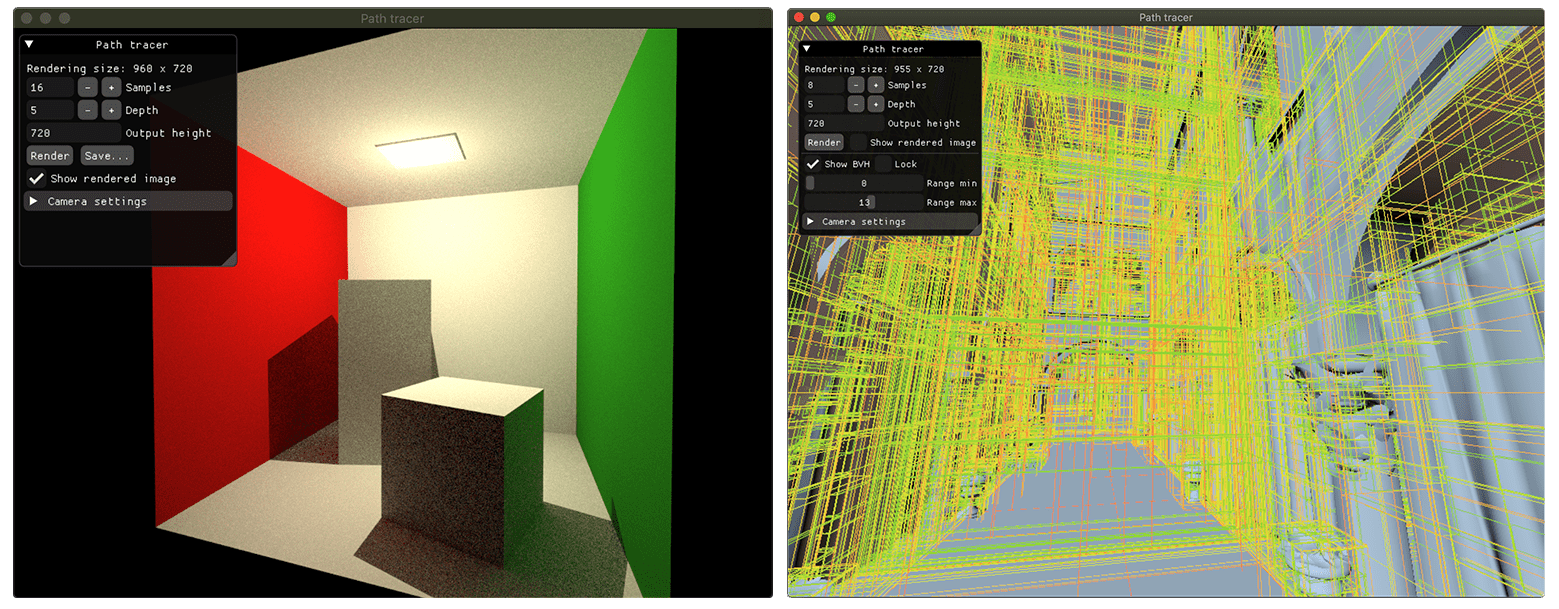This screenshot has height=609, width=1559.
Task: Click the Output height field in right window
Action: pos(844,123)
